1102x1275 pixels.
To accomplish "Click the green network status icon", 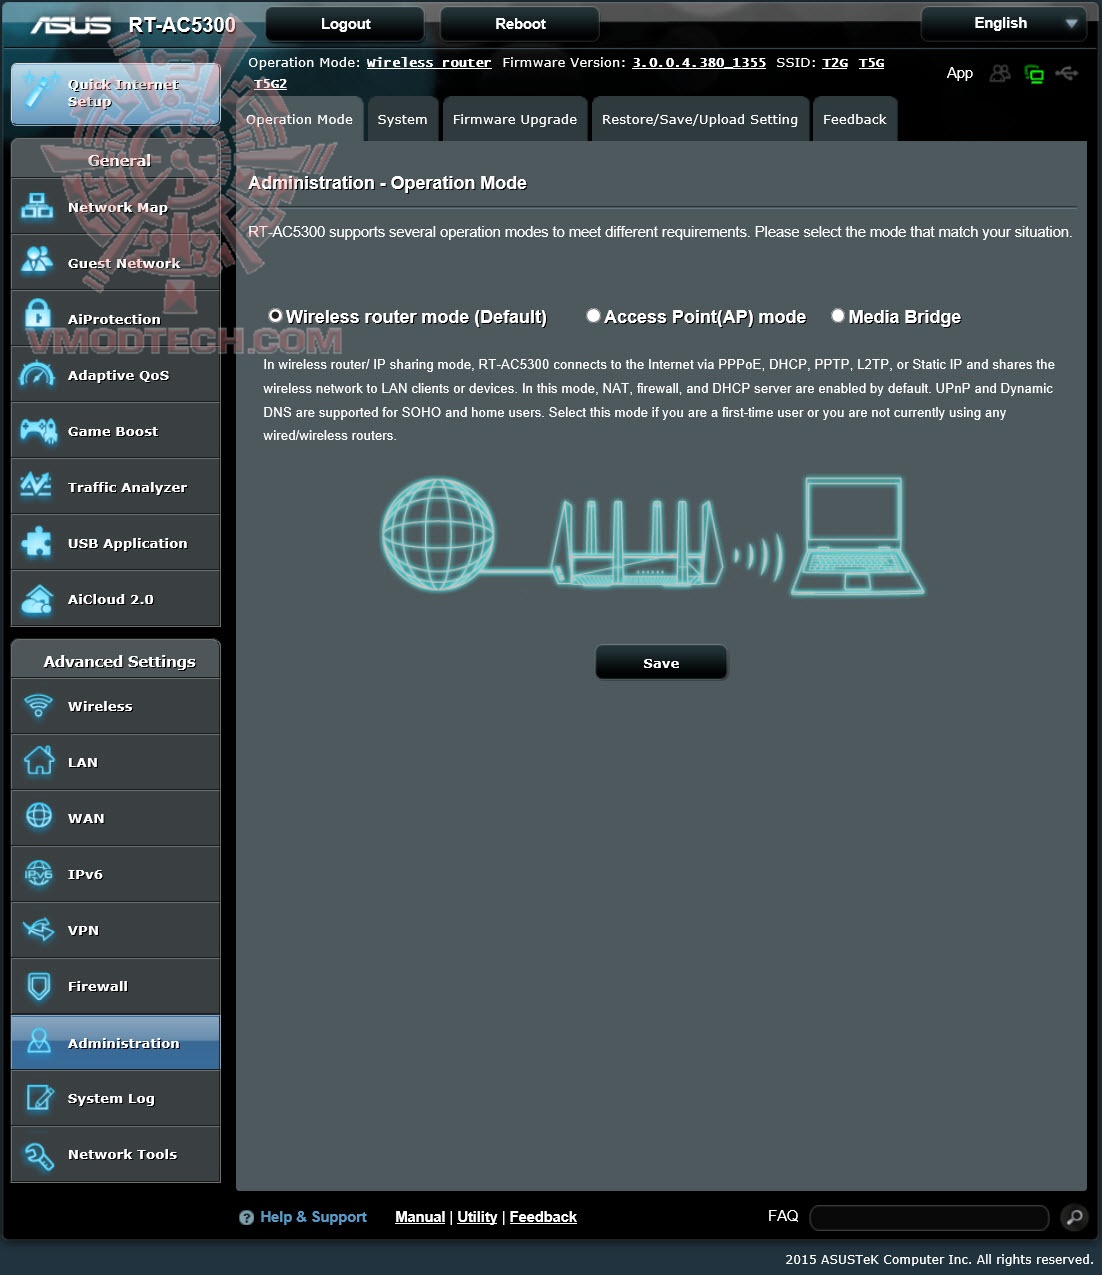I will pos(1034,74).
